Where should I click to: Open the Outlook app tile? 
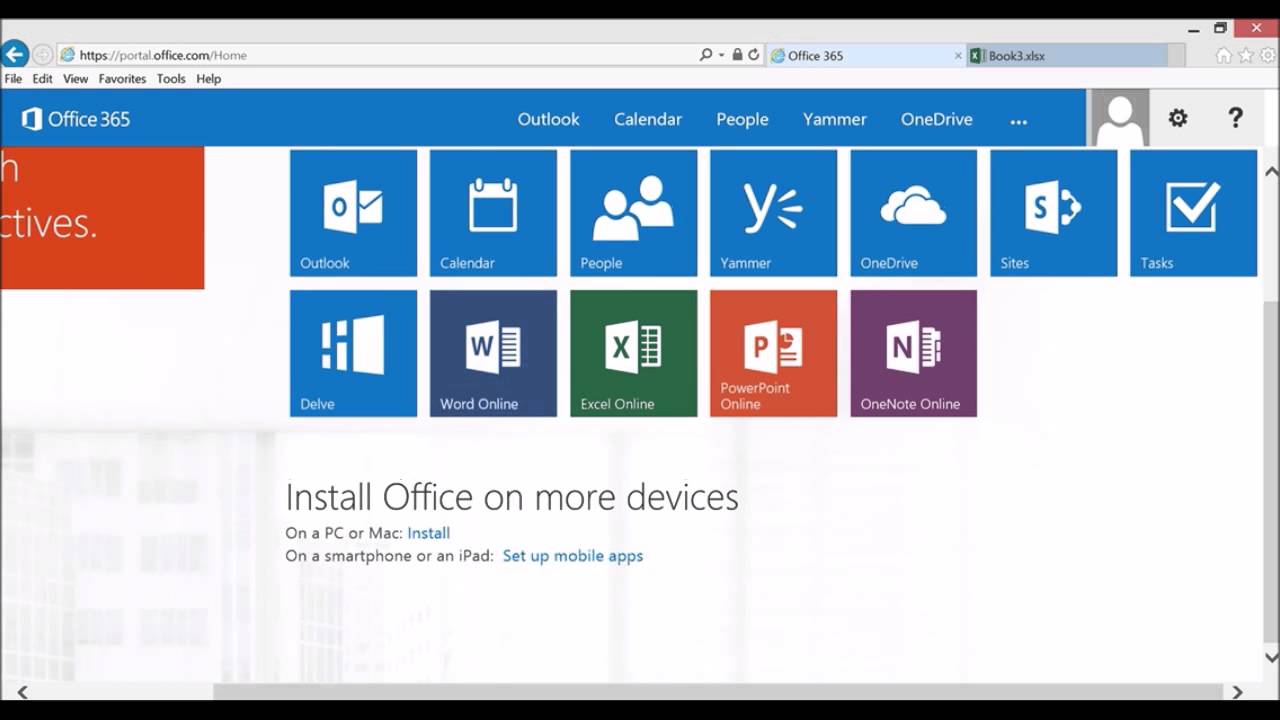tap(353, 213)
